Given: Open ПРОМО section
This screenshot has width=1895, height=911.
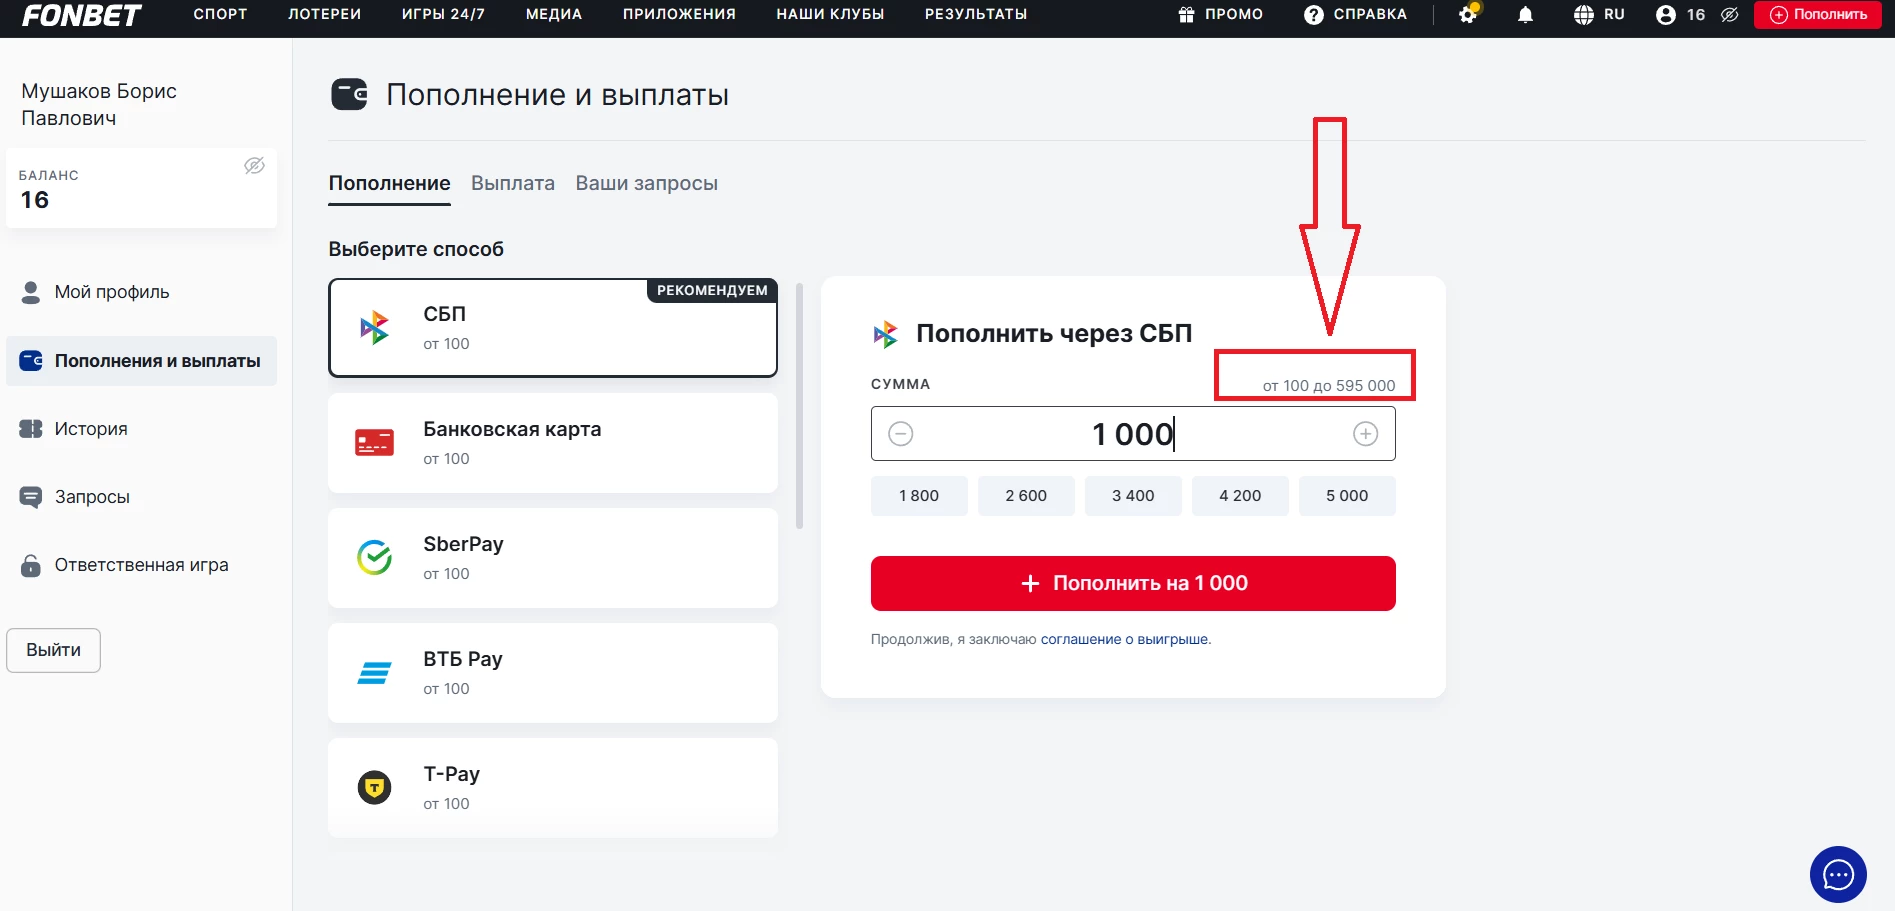Looking at the screenshot, I should (1234, 15).
